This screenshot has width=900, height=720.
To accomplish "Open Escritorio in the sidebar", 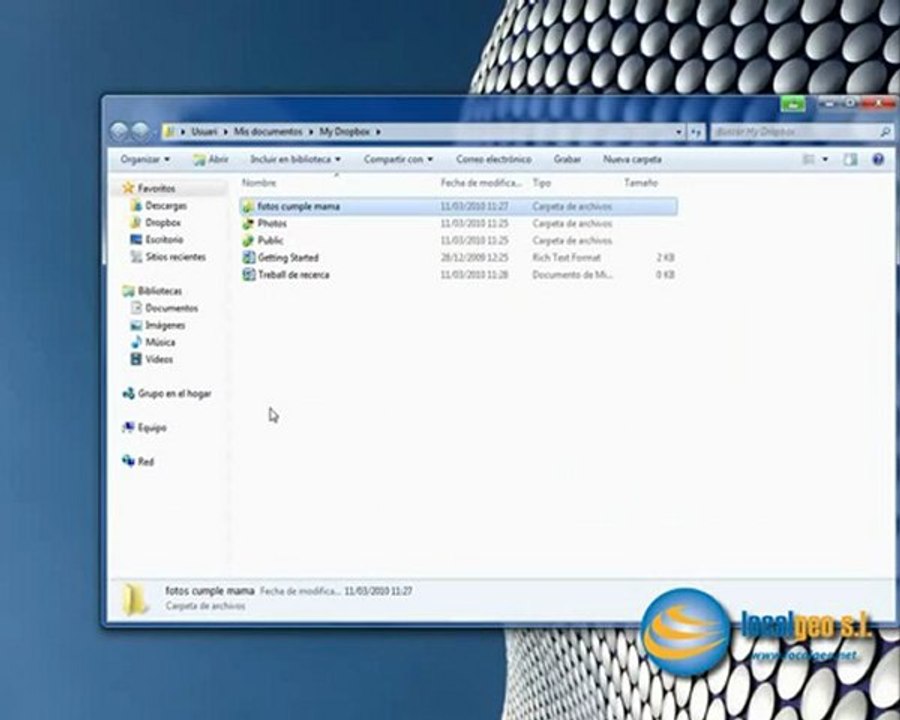I will click(x=164, y=239).
